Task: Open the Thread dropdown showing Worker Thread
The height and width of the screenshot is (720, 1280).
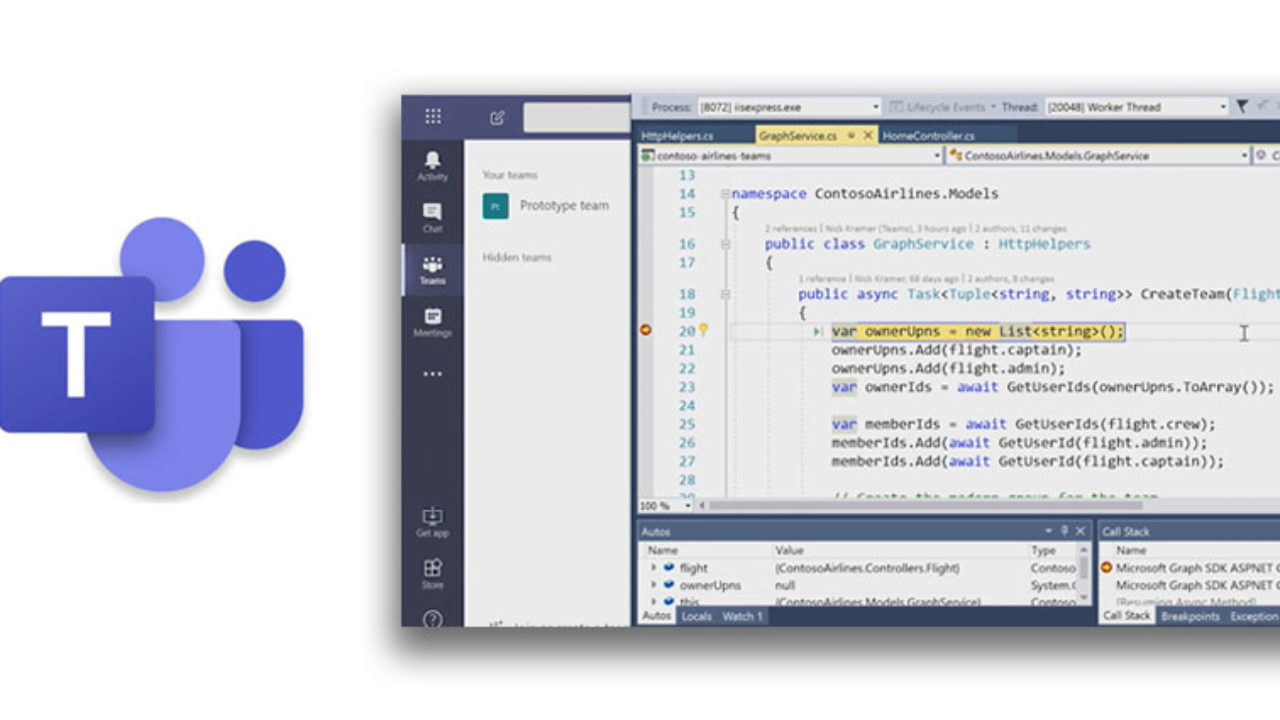Action: pyautogui.click(x=1137, y=106)
